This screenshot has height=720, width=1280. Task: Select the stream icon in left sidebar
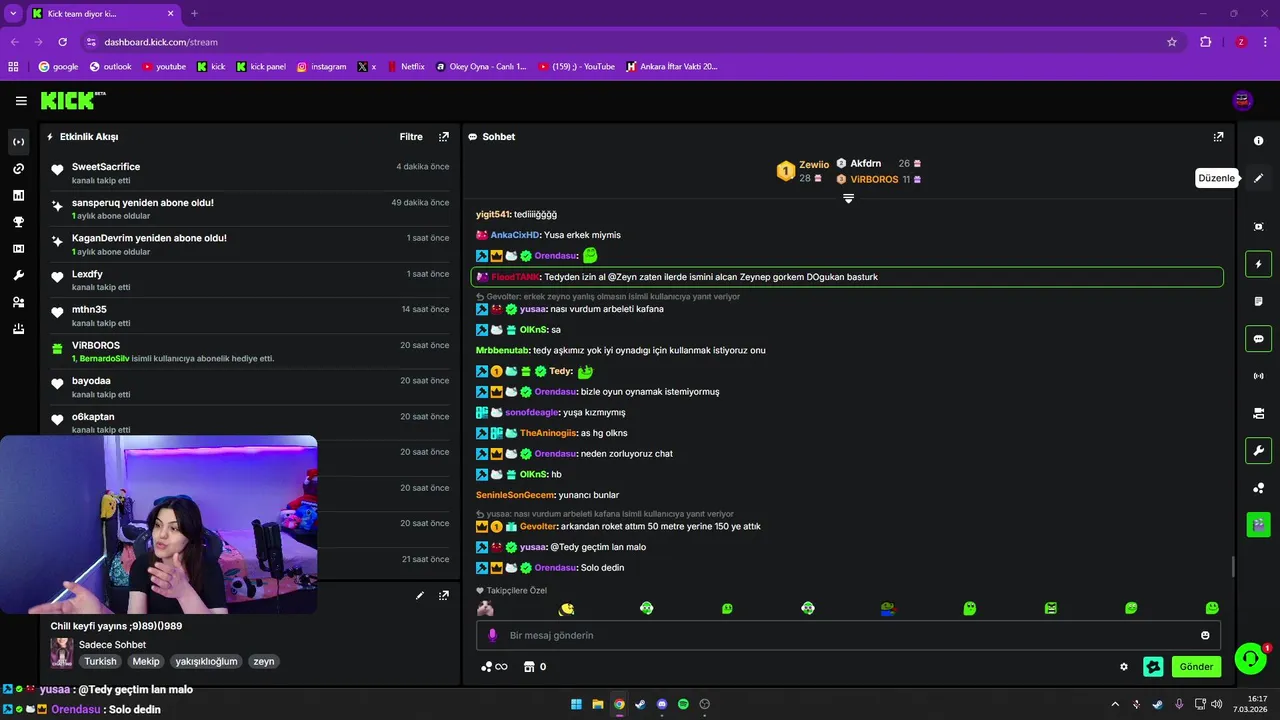point(18,142)
